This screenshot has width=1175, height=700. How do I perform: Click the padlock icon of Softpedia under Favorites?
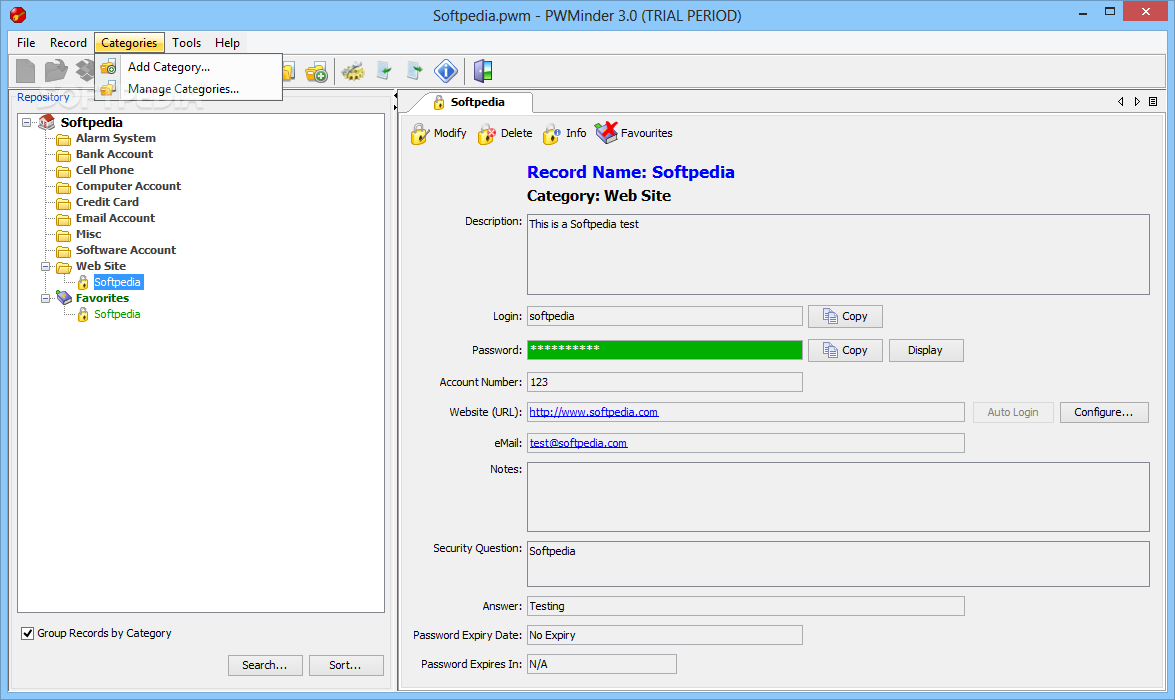(x=83, y=315)
